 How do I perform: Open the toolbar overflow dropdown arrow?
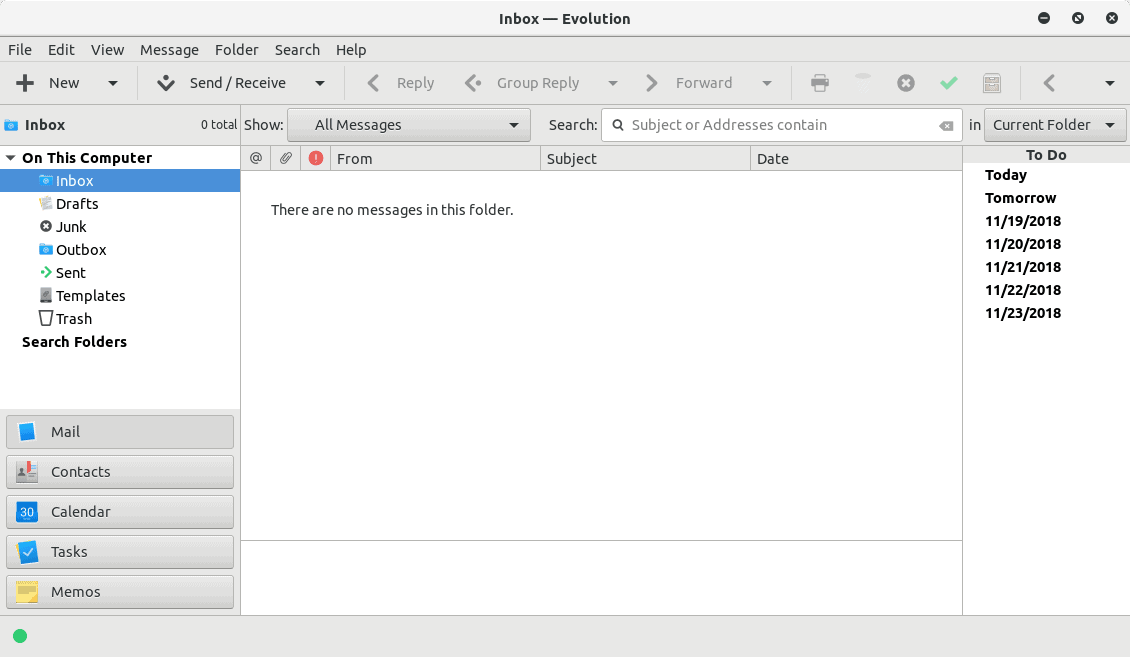(1110, 83)
